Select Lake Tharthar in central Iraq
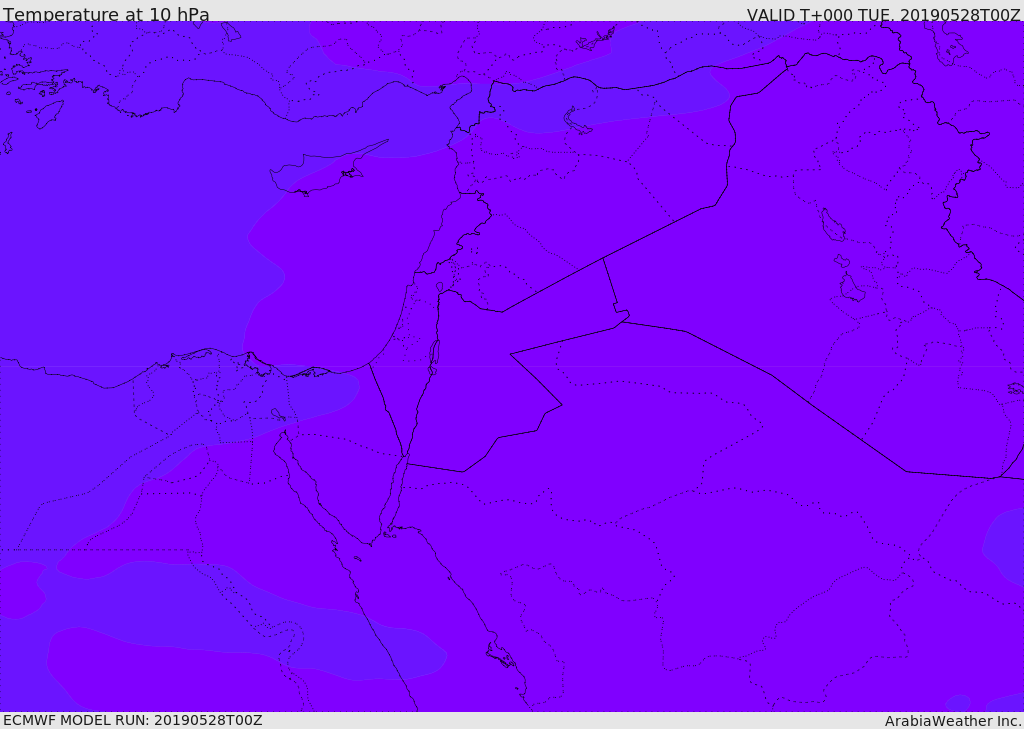 833,225
